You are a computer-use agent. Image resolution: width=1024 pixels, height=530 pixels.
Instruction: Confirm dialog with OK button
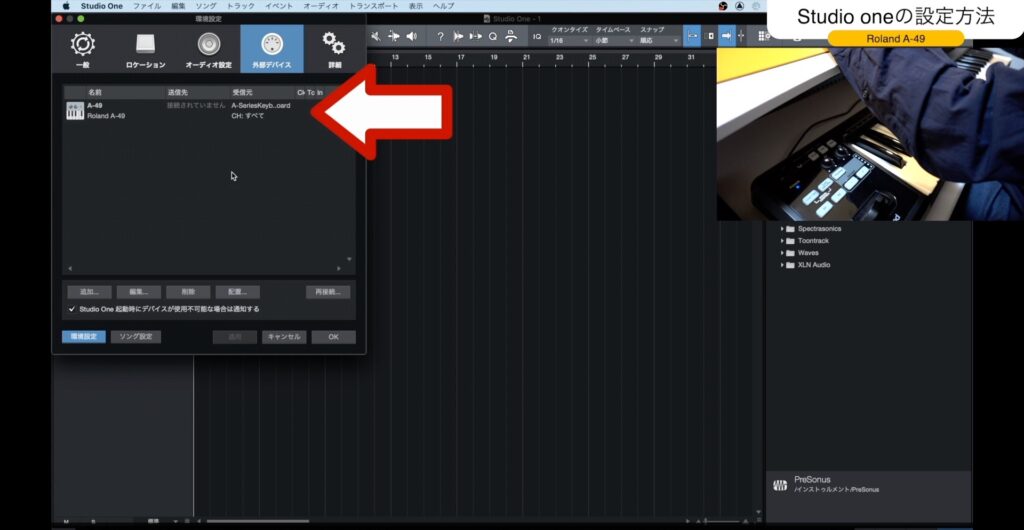pos(334,337)
